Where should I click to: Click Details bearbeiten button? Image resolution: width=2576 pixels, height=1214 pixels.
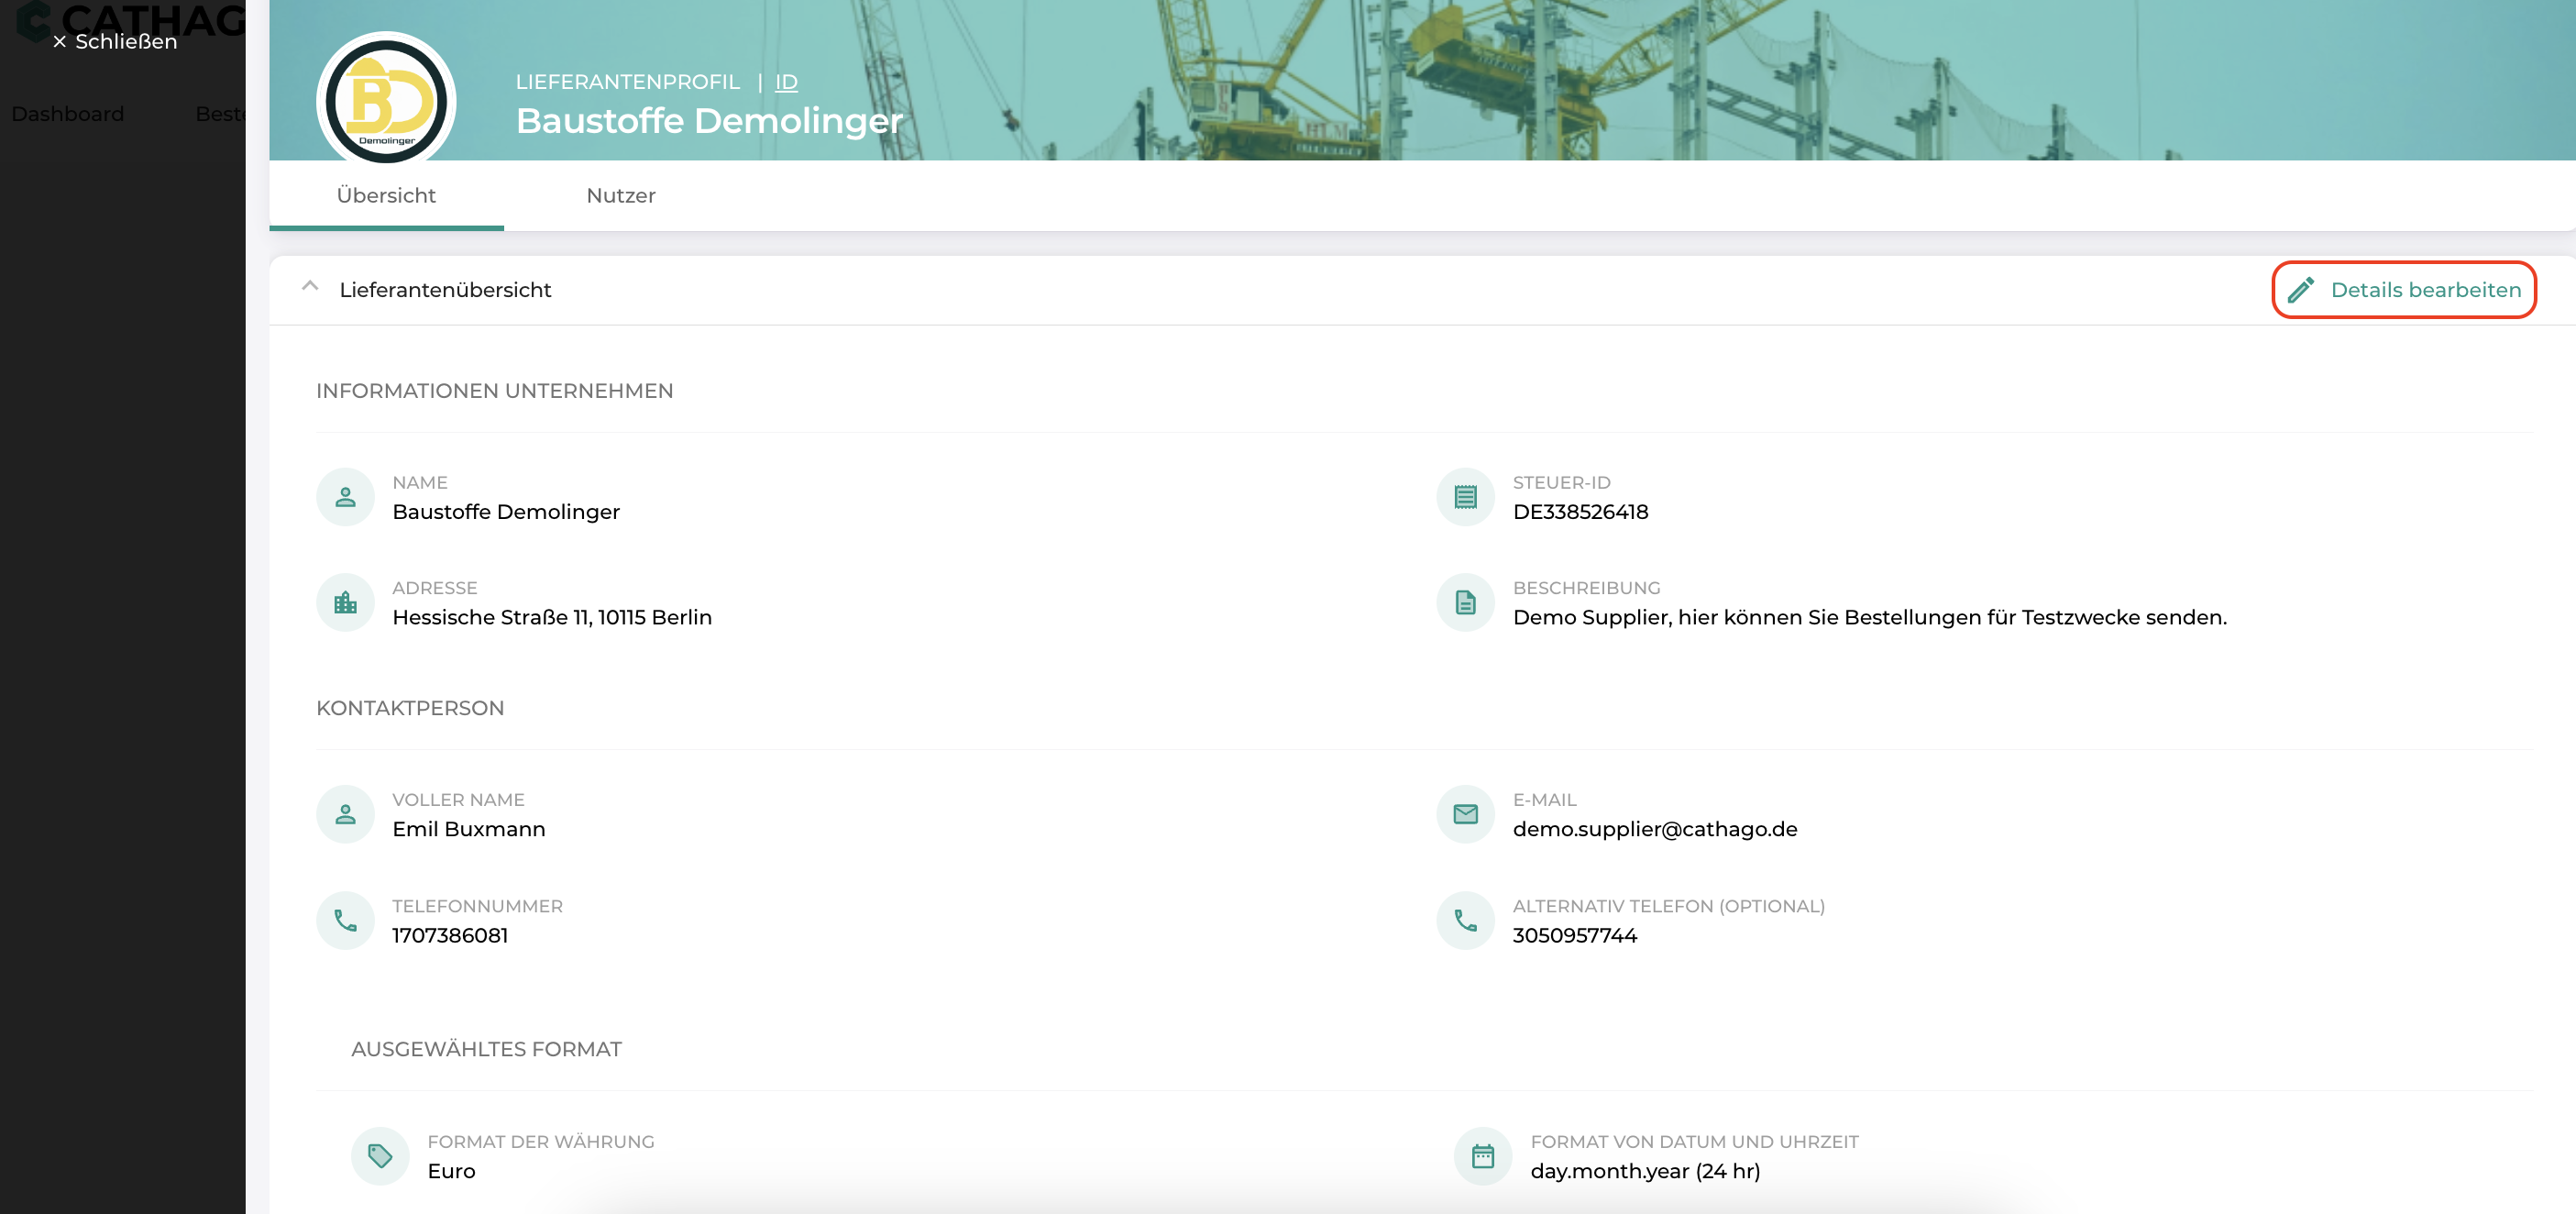pos(2404,290)
